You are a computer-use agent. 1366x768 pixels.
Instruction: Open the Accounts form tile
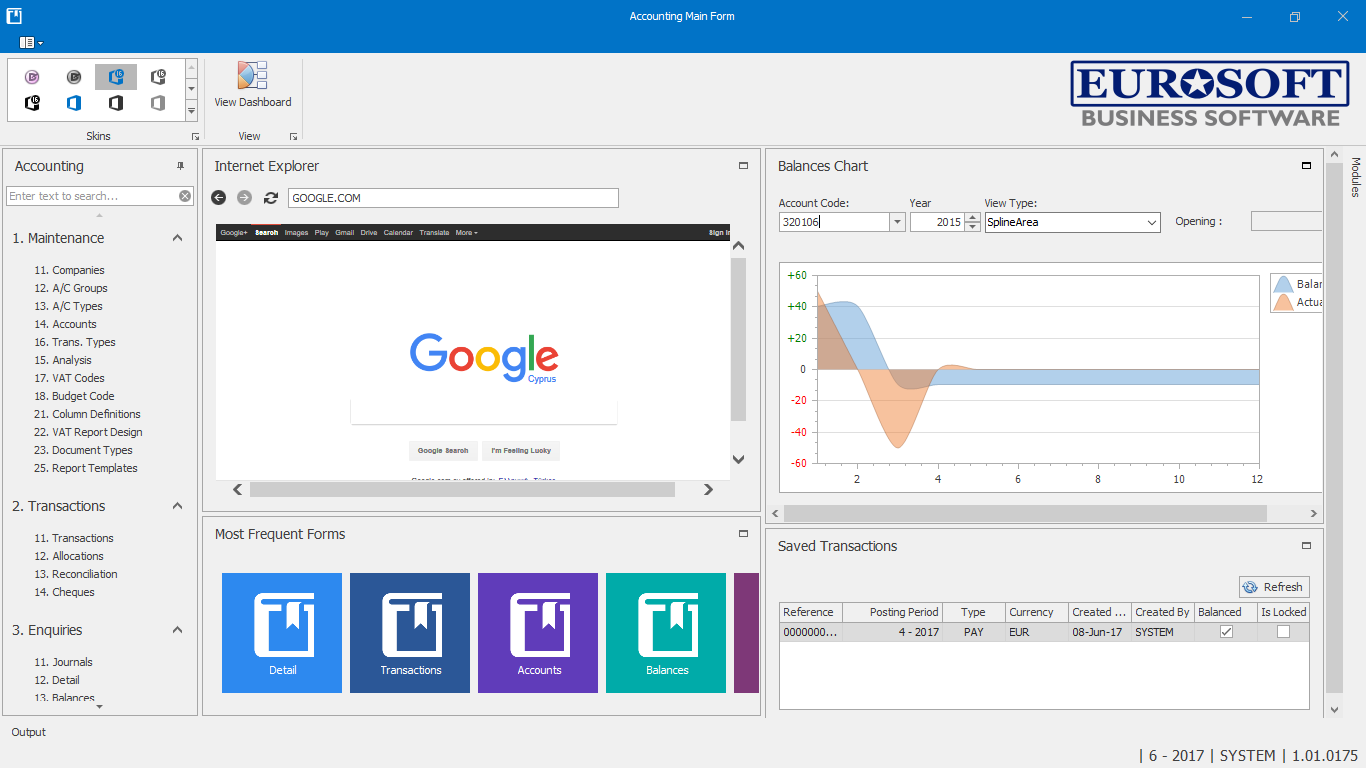click(x=538, y=632)
